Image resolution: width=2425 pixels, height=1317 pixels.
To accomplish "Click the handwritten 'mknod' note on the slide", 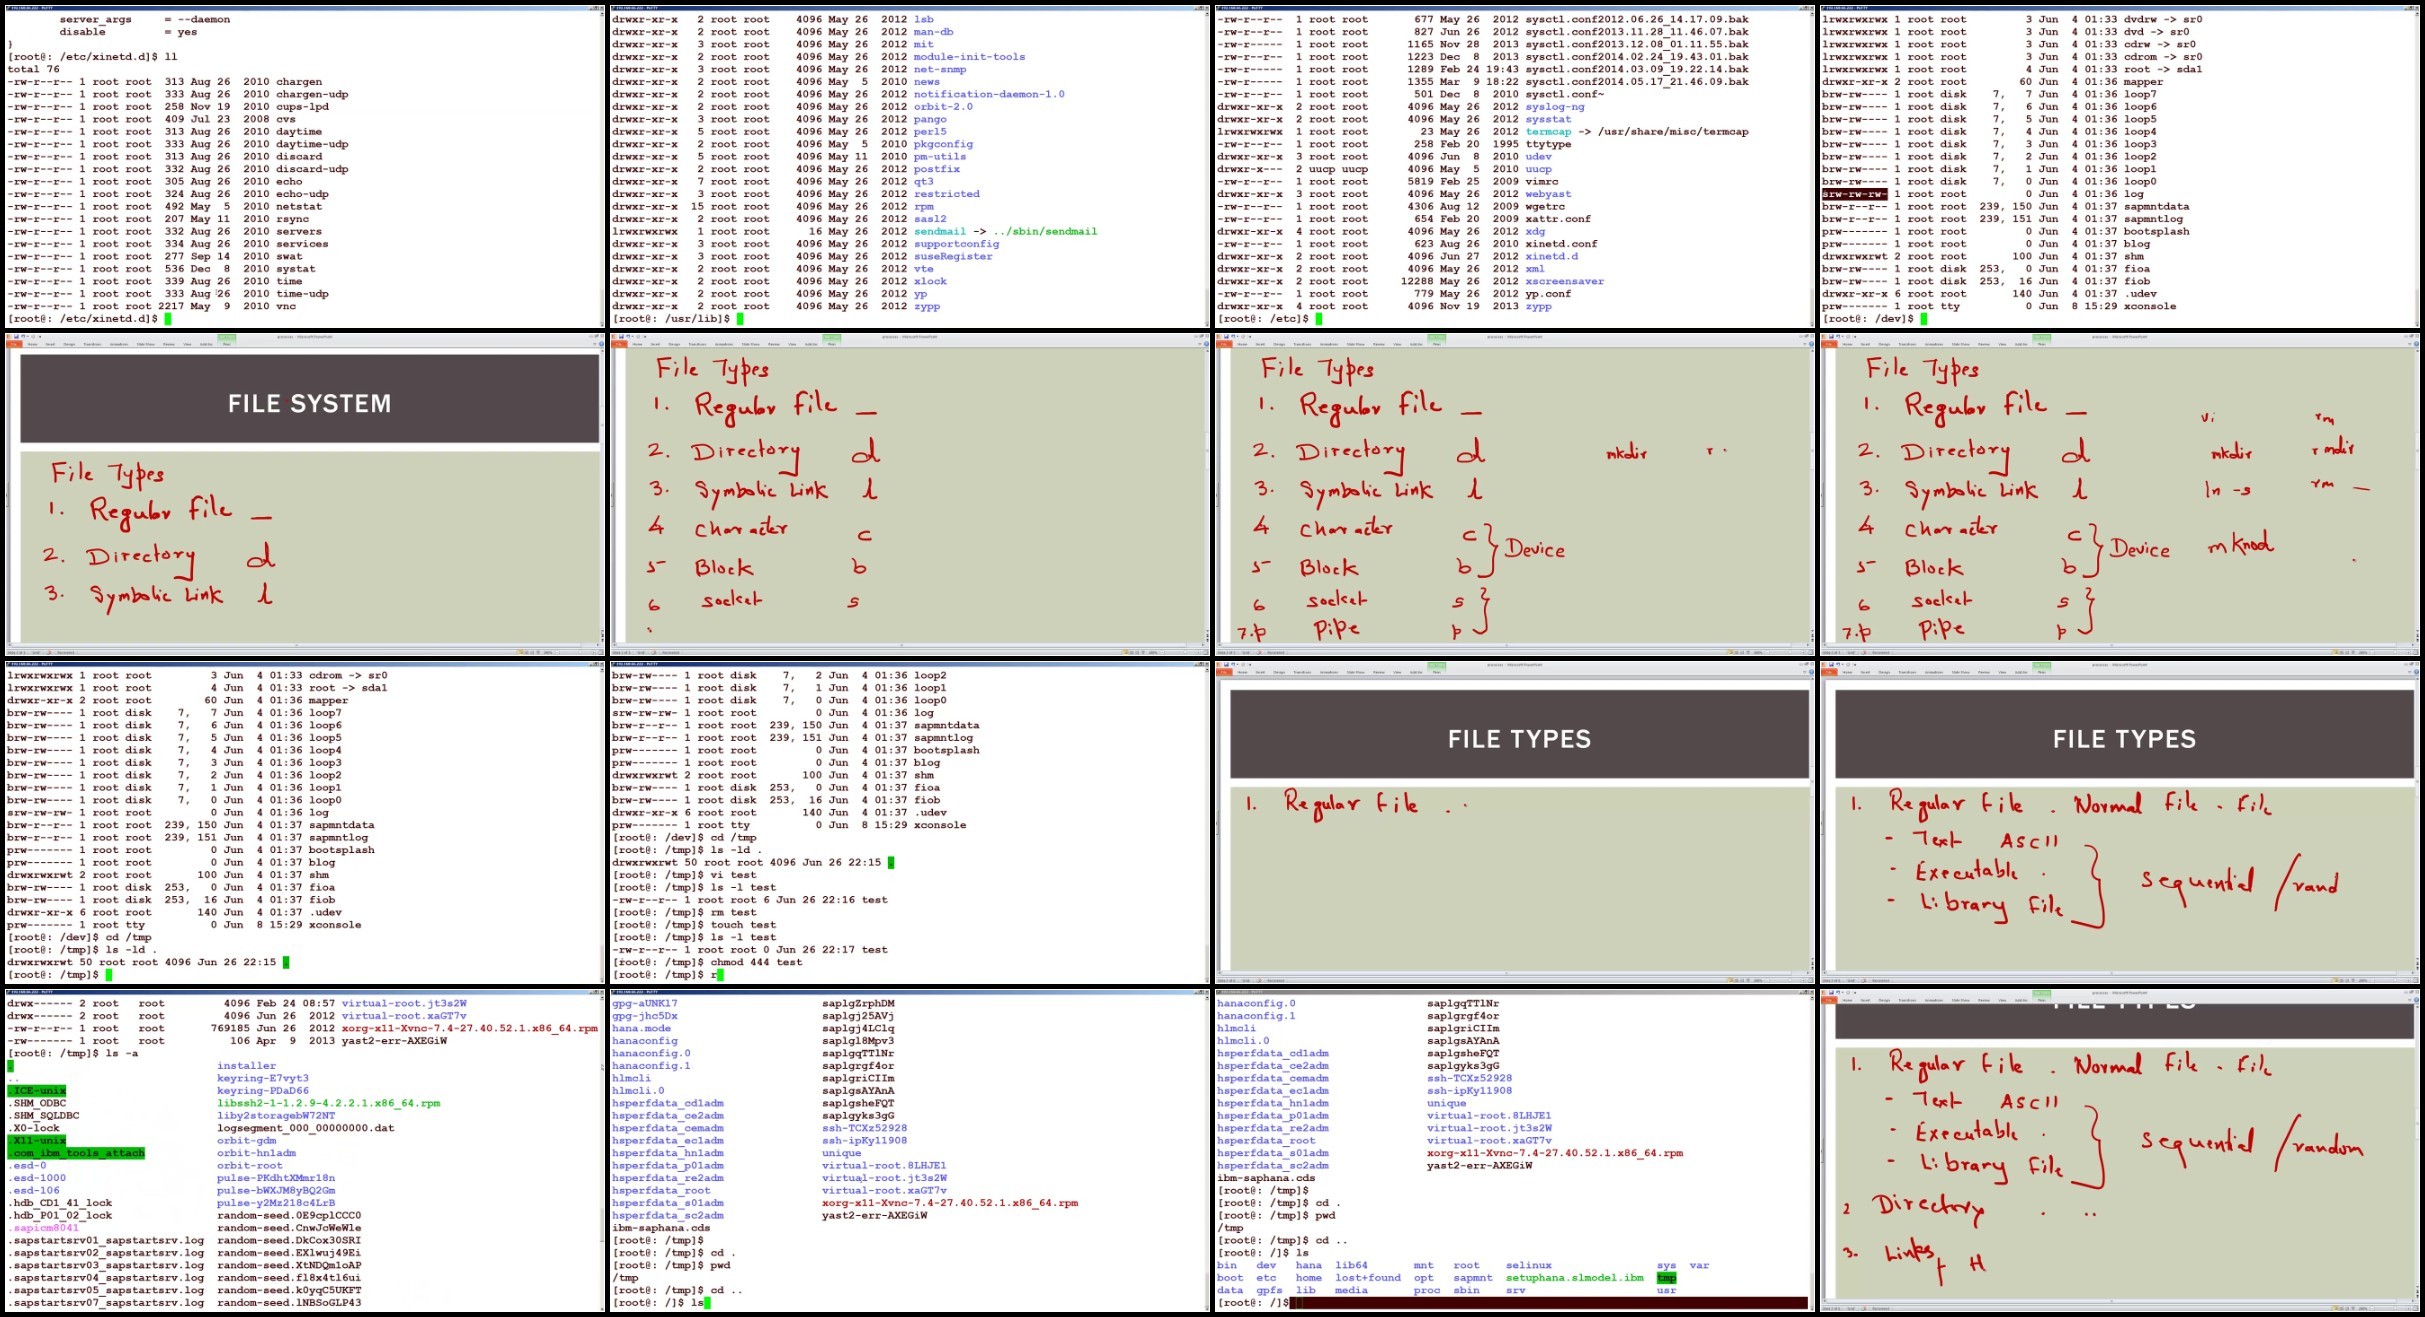I will tap(2241, 544).
